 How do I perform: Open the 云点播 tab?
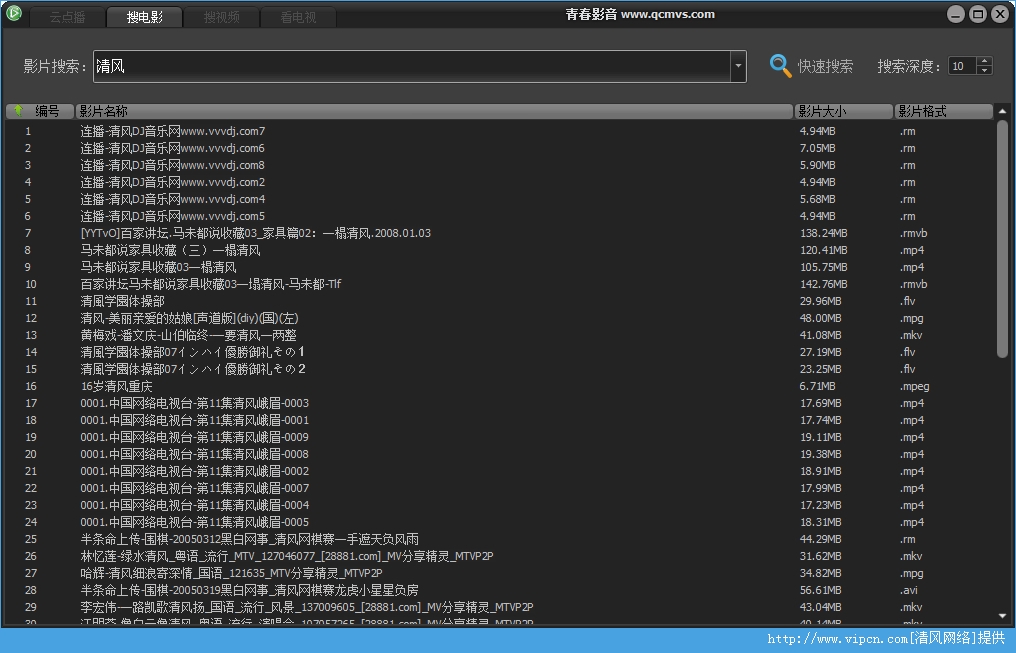[x=67, y=17]
